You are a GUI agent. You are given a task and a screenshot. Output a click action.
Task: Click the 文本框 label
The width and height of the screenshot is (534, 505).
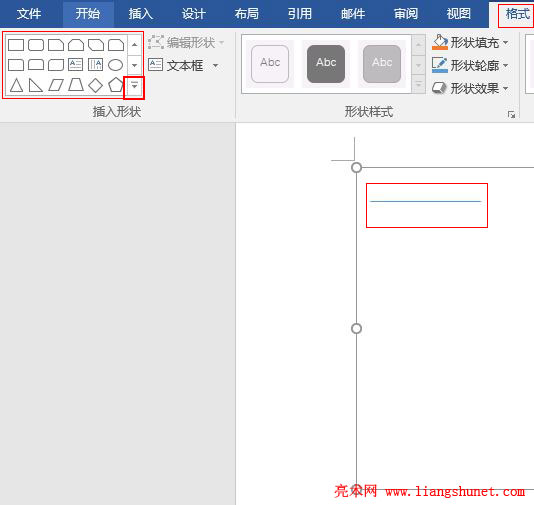pos(185,65)
